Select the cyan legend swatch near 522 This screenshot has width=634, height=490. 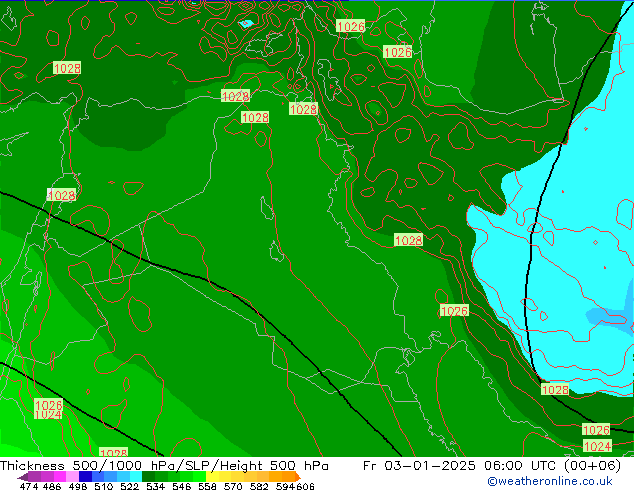point(136,477)
